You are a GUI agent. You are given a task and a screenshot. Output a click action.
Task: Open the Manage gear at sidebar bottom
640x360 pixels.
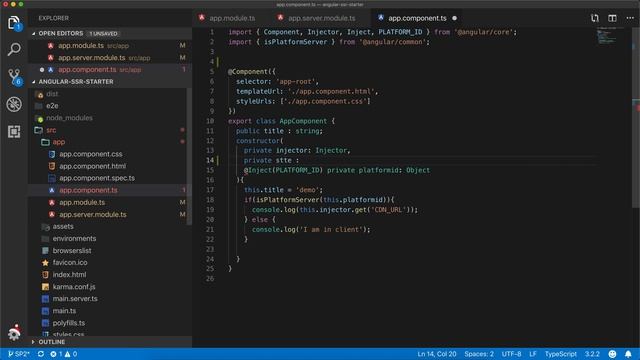pyautogui.click(x=14, y=333)
